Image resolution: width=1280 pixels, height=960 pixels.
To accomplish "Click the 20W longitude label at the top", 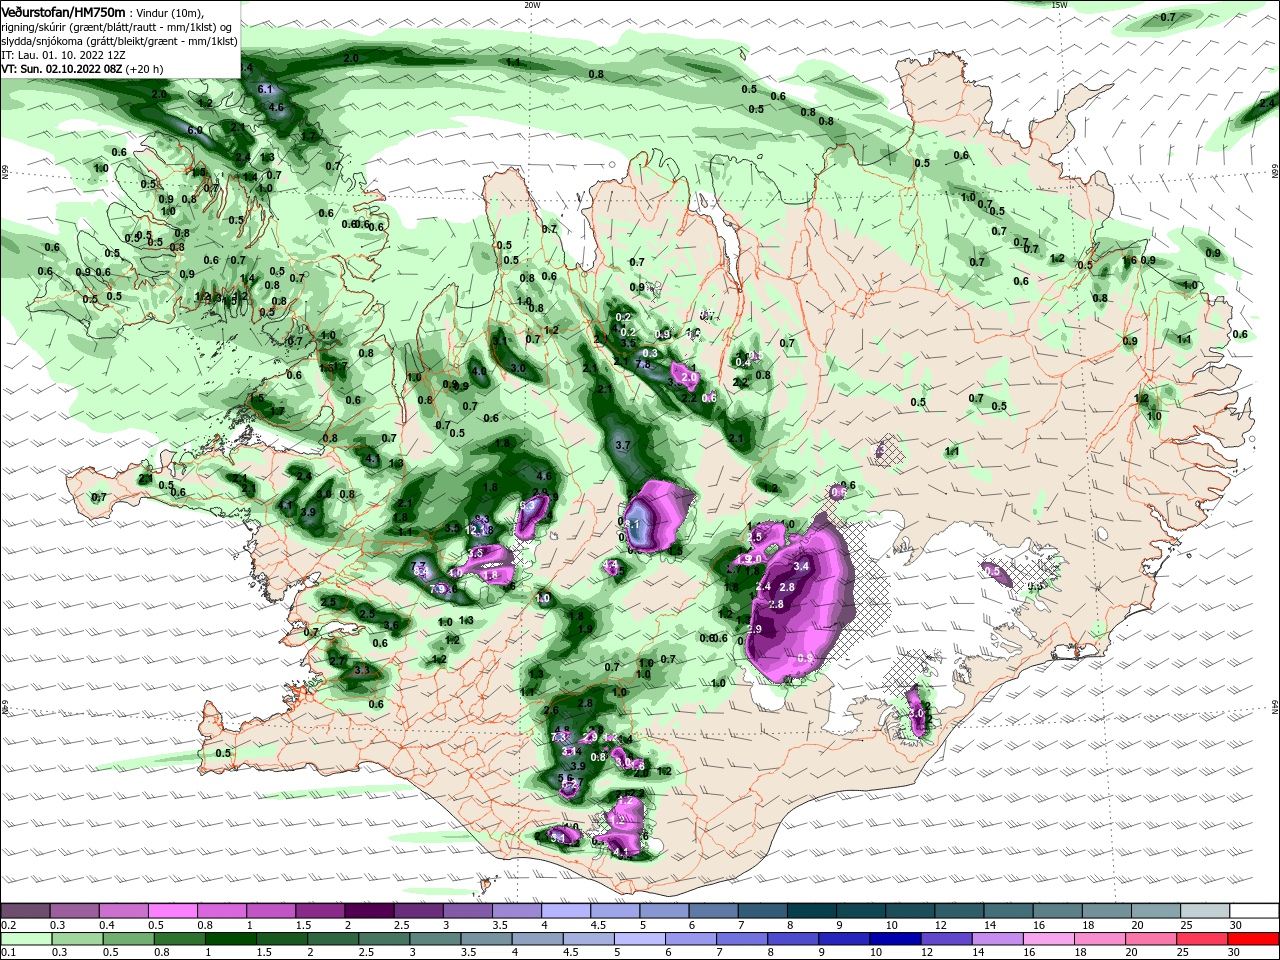I will 532,4.
